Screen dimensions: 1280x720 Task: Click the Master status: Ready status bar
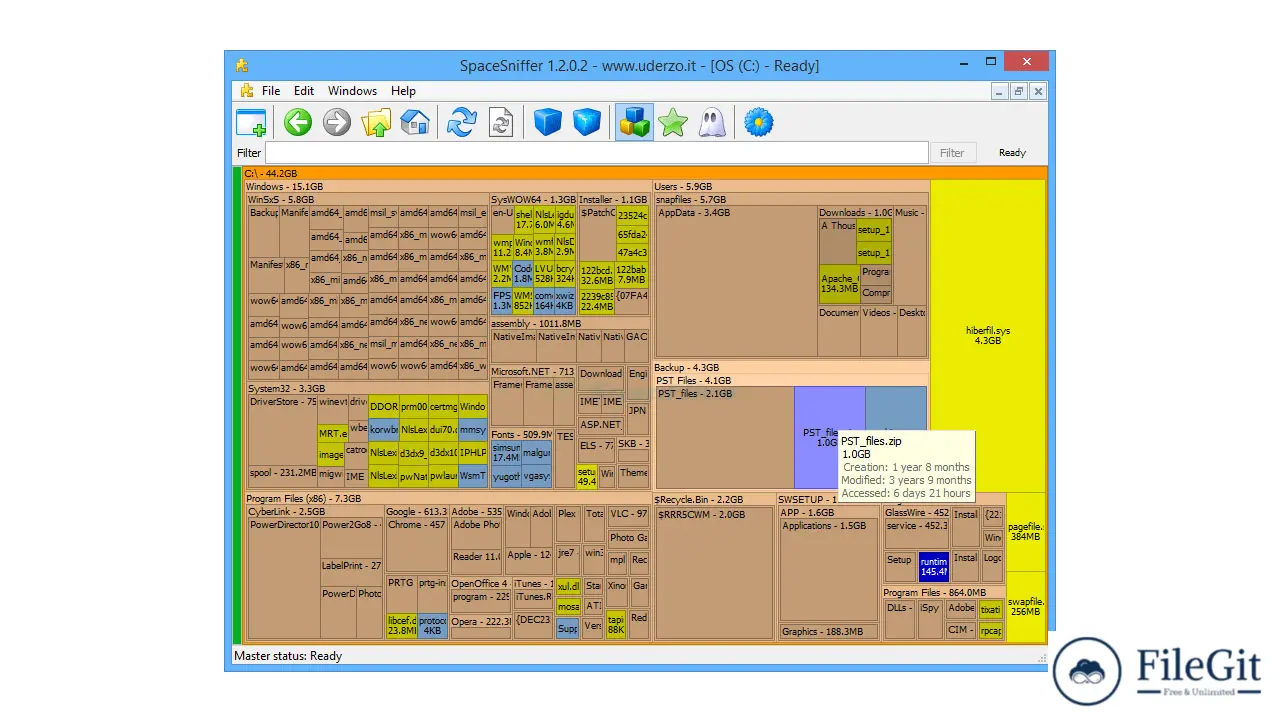pos(288,656)
